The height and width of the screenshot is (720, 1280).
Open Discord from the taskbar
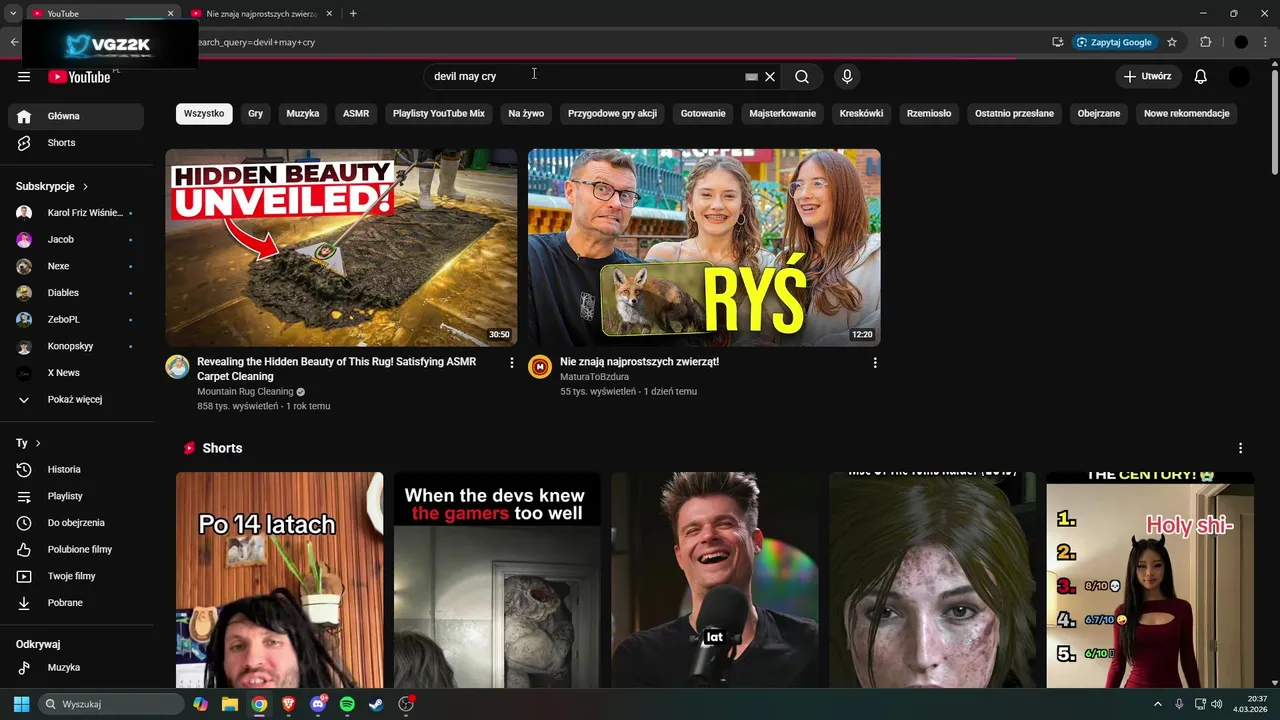coord(318,704)
